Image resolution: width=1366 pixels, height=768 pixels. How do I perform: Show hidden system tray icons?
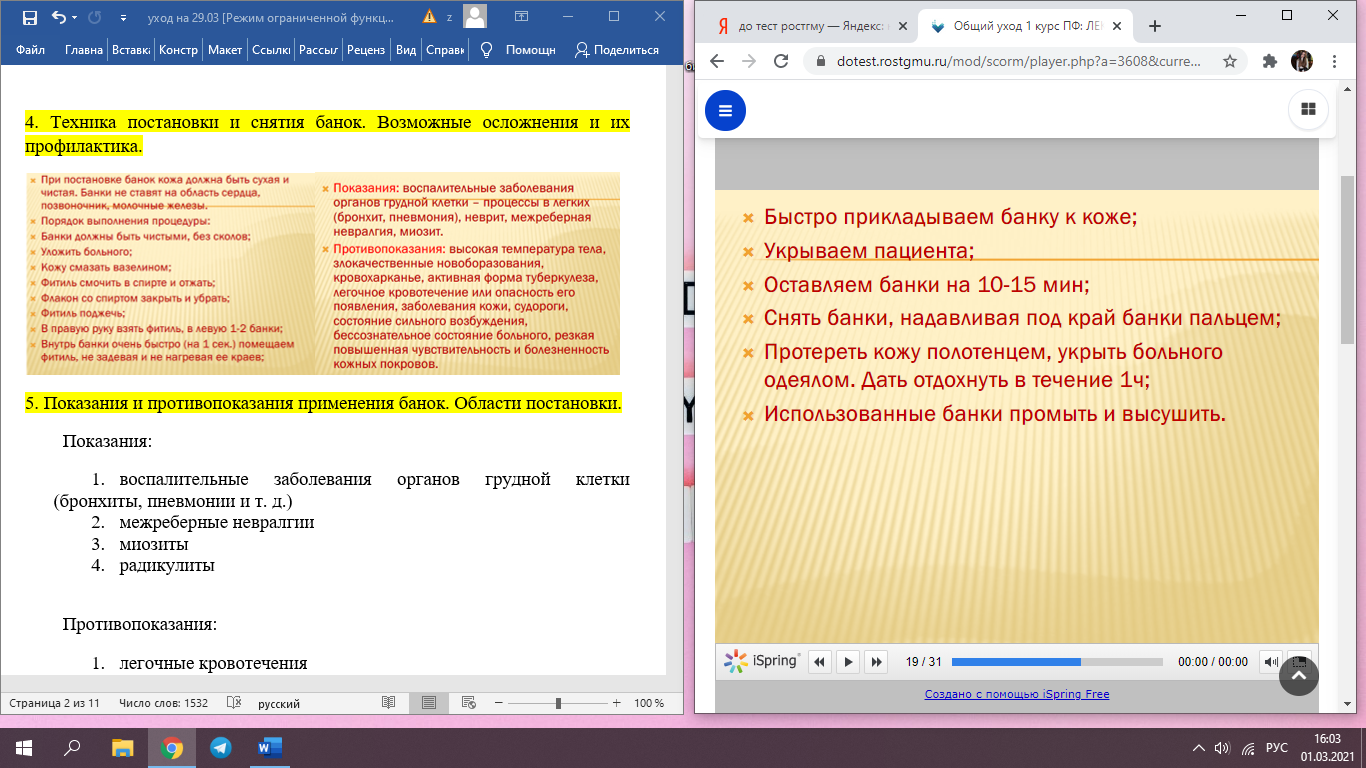point(1199,747)
